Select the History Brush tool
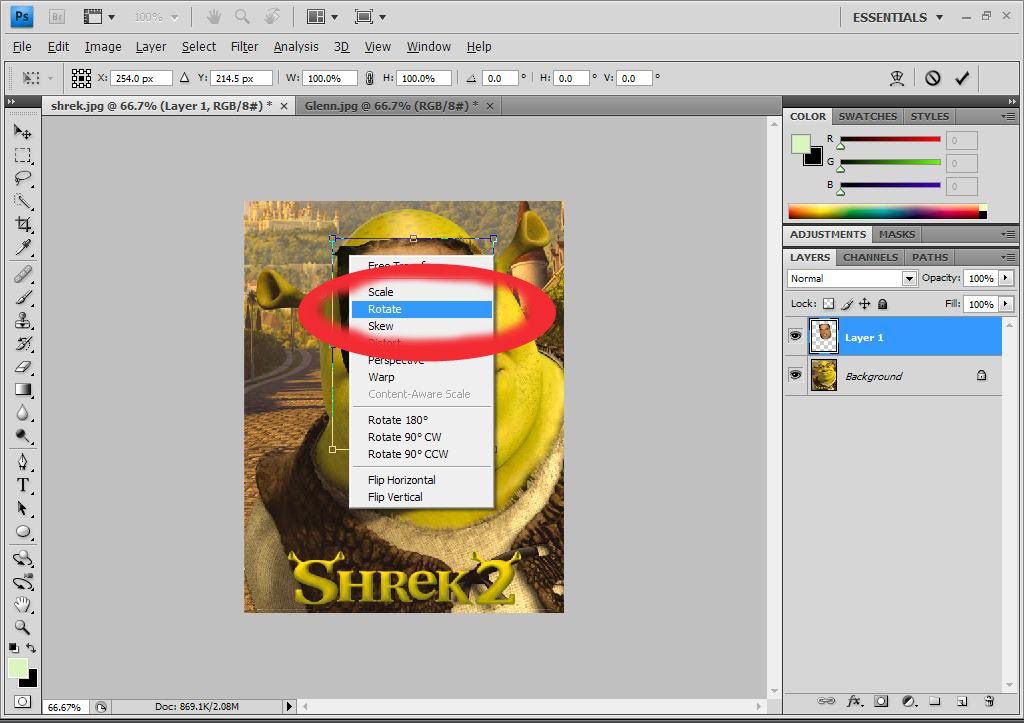The height and width of the screenshot is (723, 1024). 23,344
